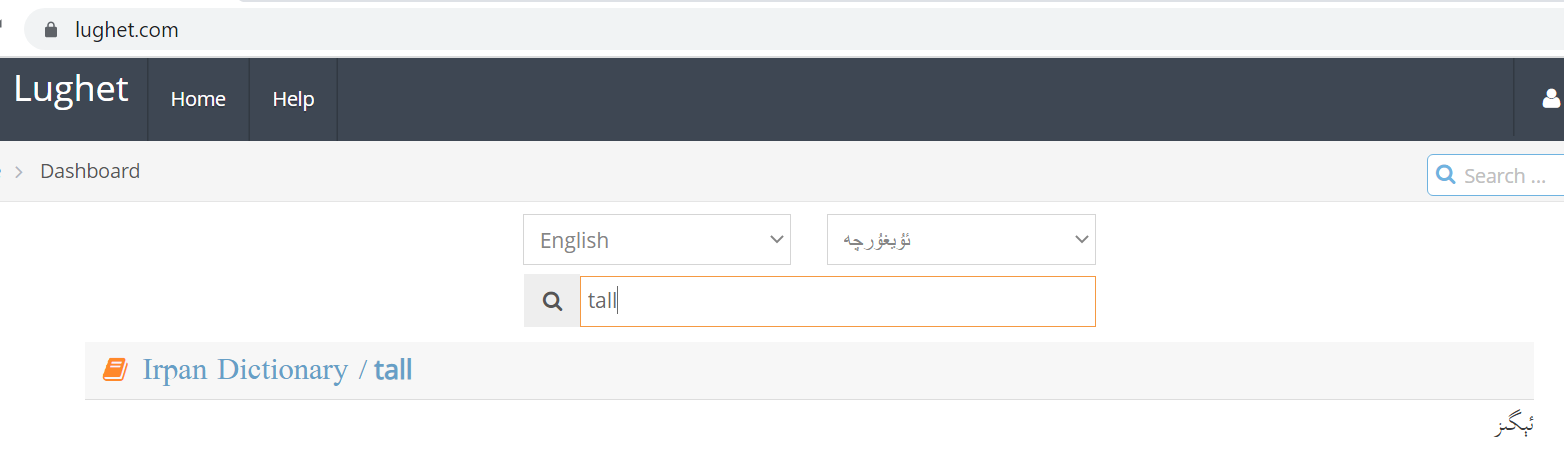Open the Home menu item
This screenshot has width=1564, height=469.
[x=198, y=99]
